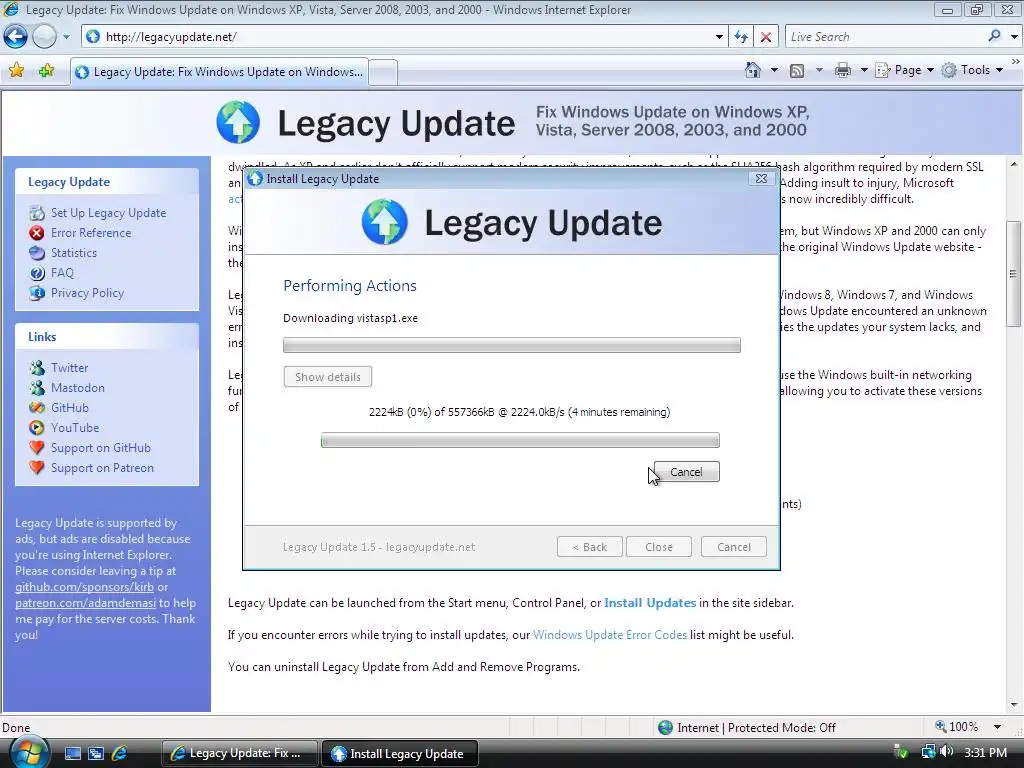Viewport: 1024px width, 768px height.
Task: Open patreon.com/adamdemasi link
Action: (x=86, y=603)
